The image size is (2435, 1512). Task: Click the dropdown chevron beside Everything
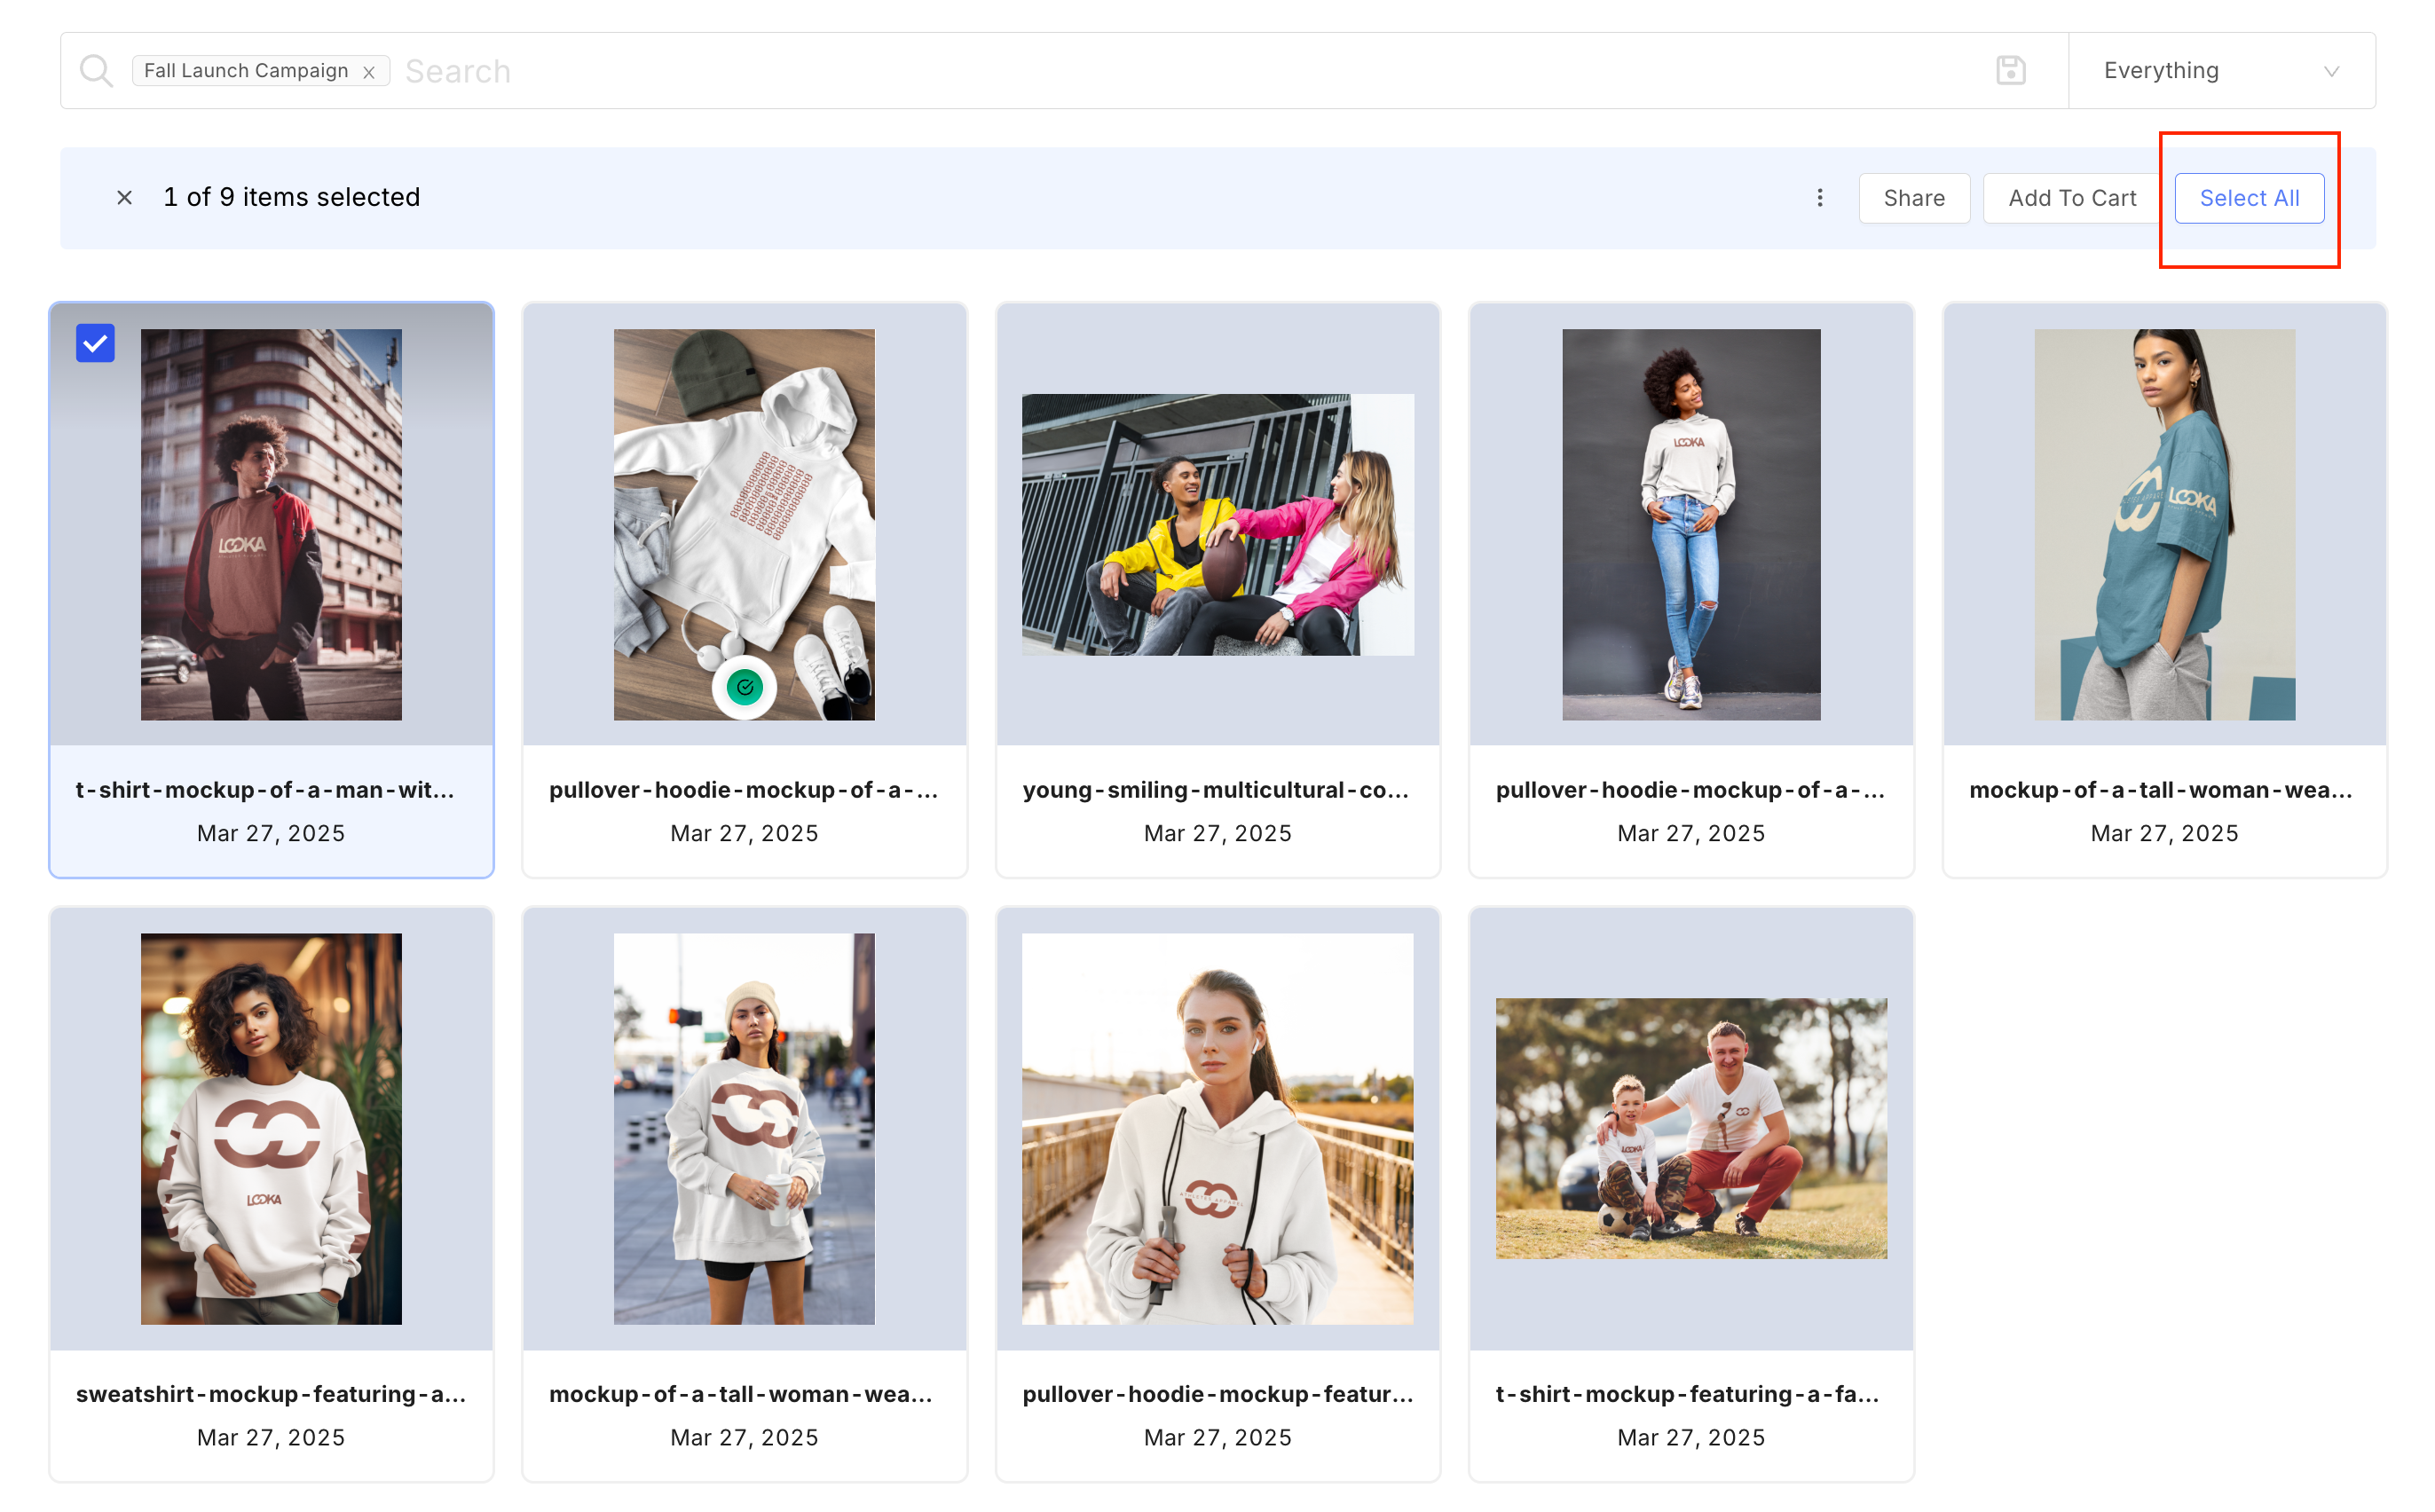2331,71
